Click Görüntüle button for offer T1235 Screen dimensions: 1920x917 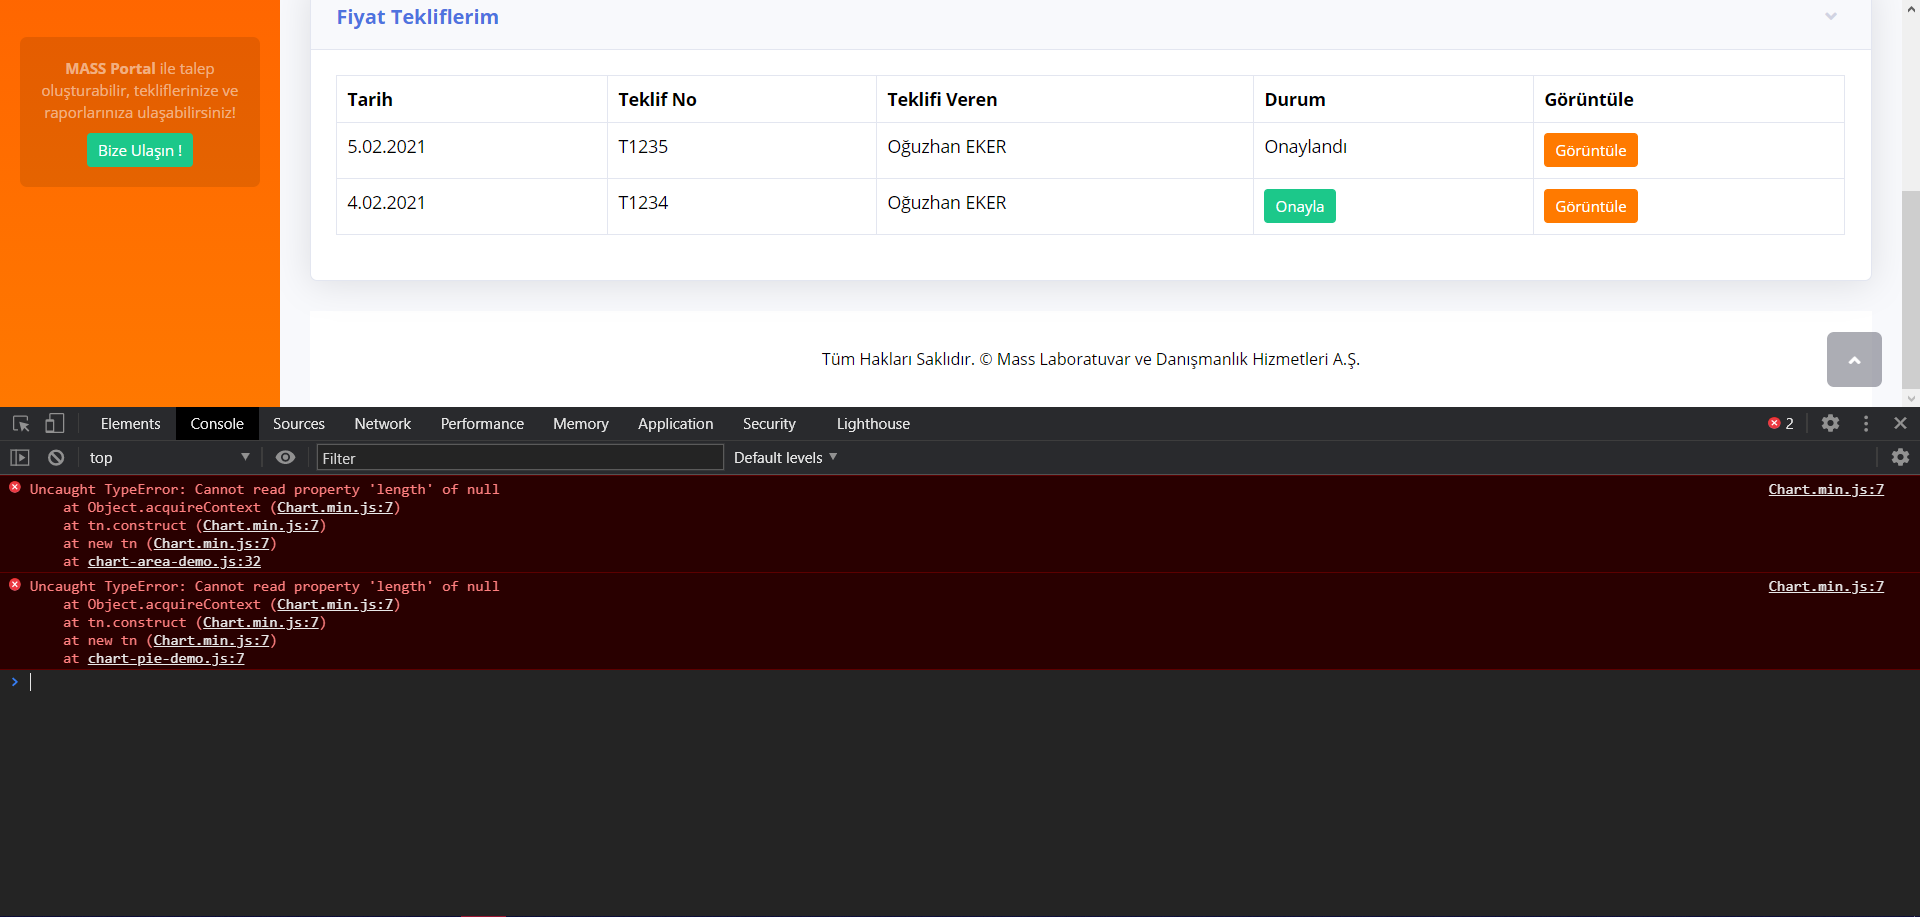pyautogui.click(x=1590, y=151)
